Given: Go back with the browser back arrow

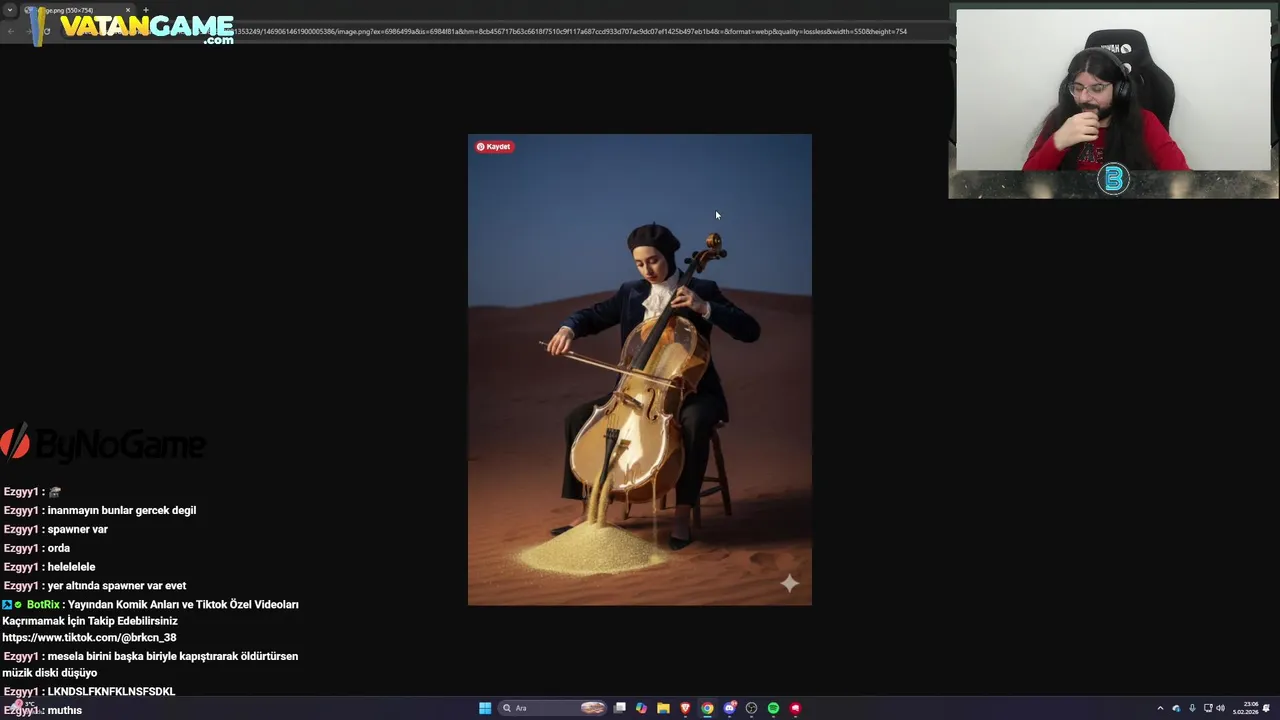Looking at the screenshot, I should 10,31.
